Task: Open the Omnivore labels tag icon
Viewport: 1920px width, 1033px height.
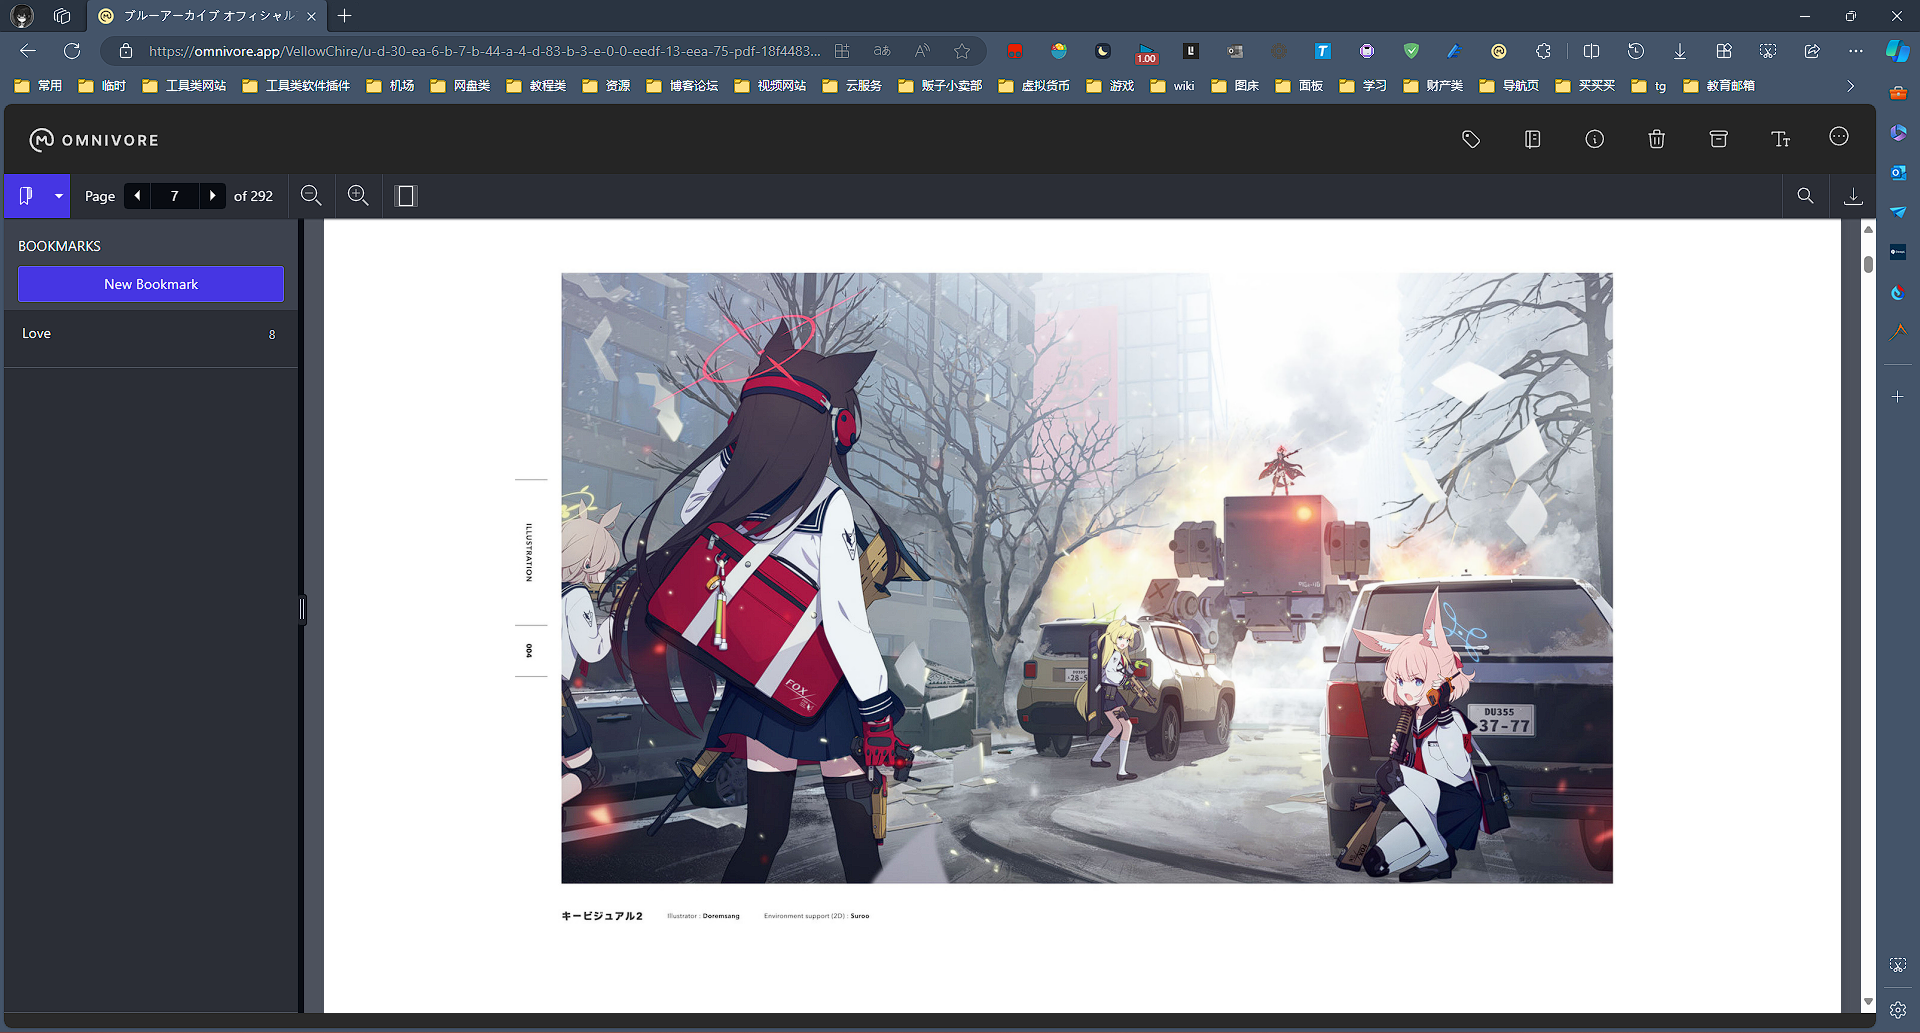Action: 1470,140
